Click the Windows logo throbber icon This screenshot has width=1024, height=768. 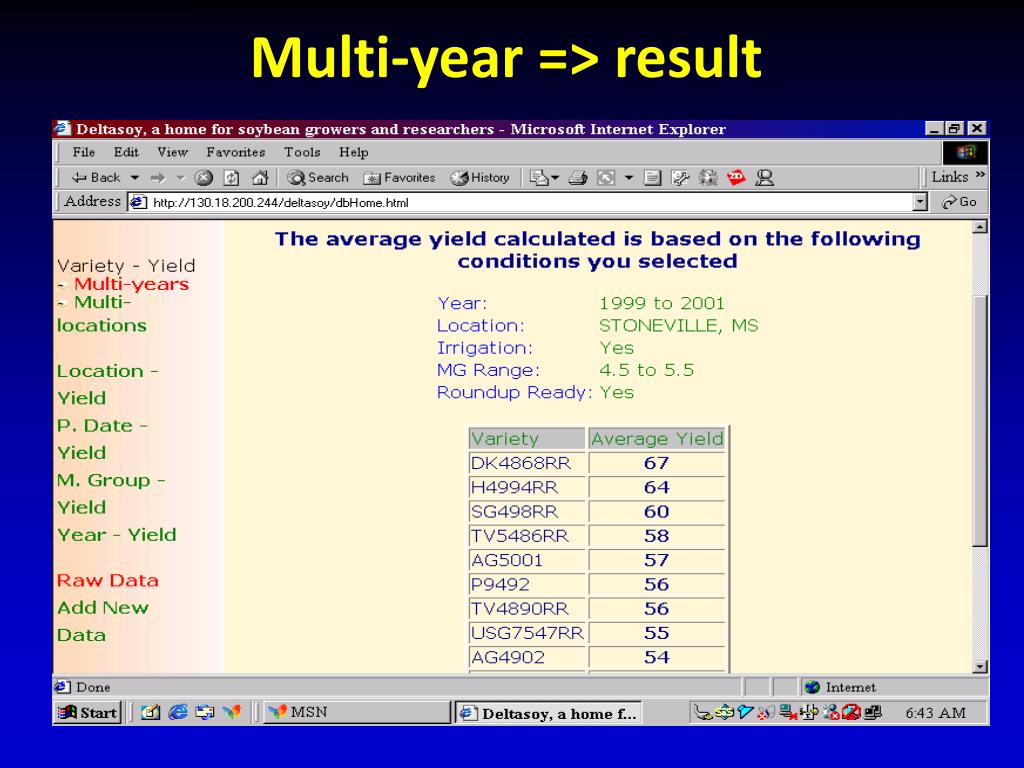(x=965, y=153)
